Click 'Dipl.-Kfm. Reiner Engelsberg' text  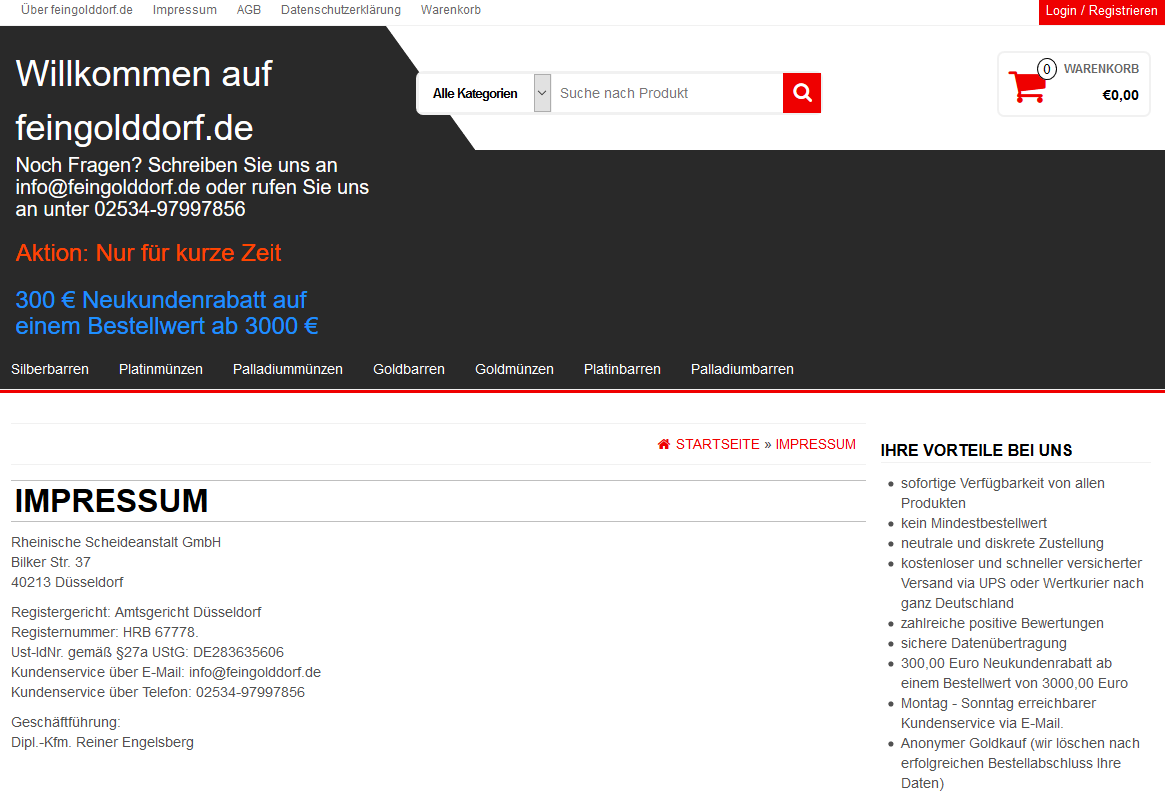click(103, 743)
